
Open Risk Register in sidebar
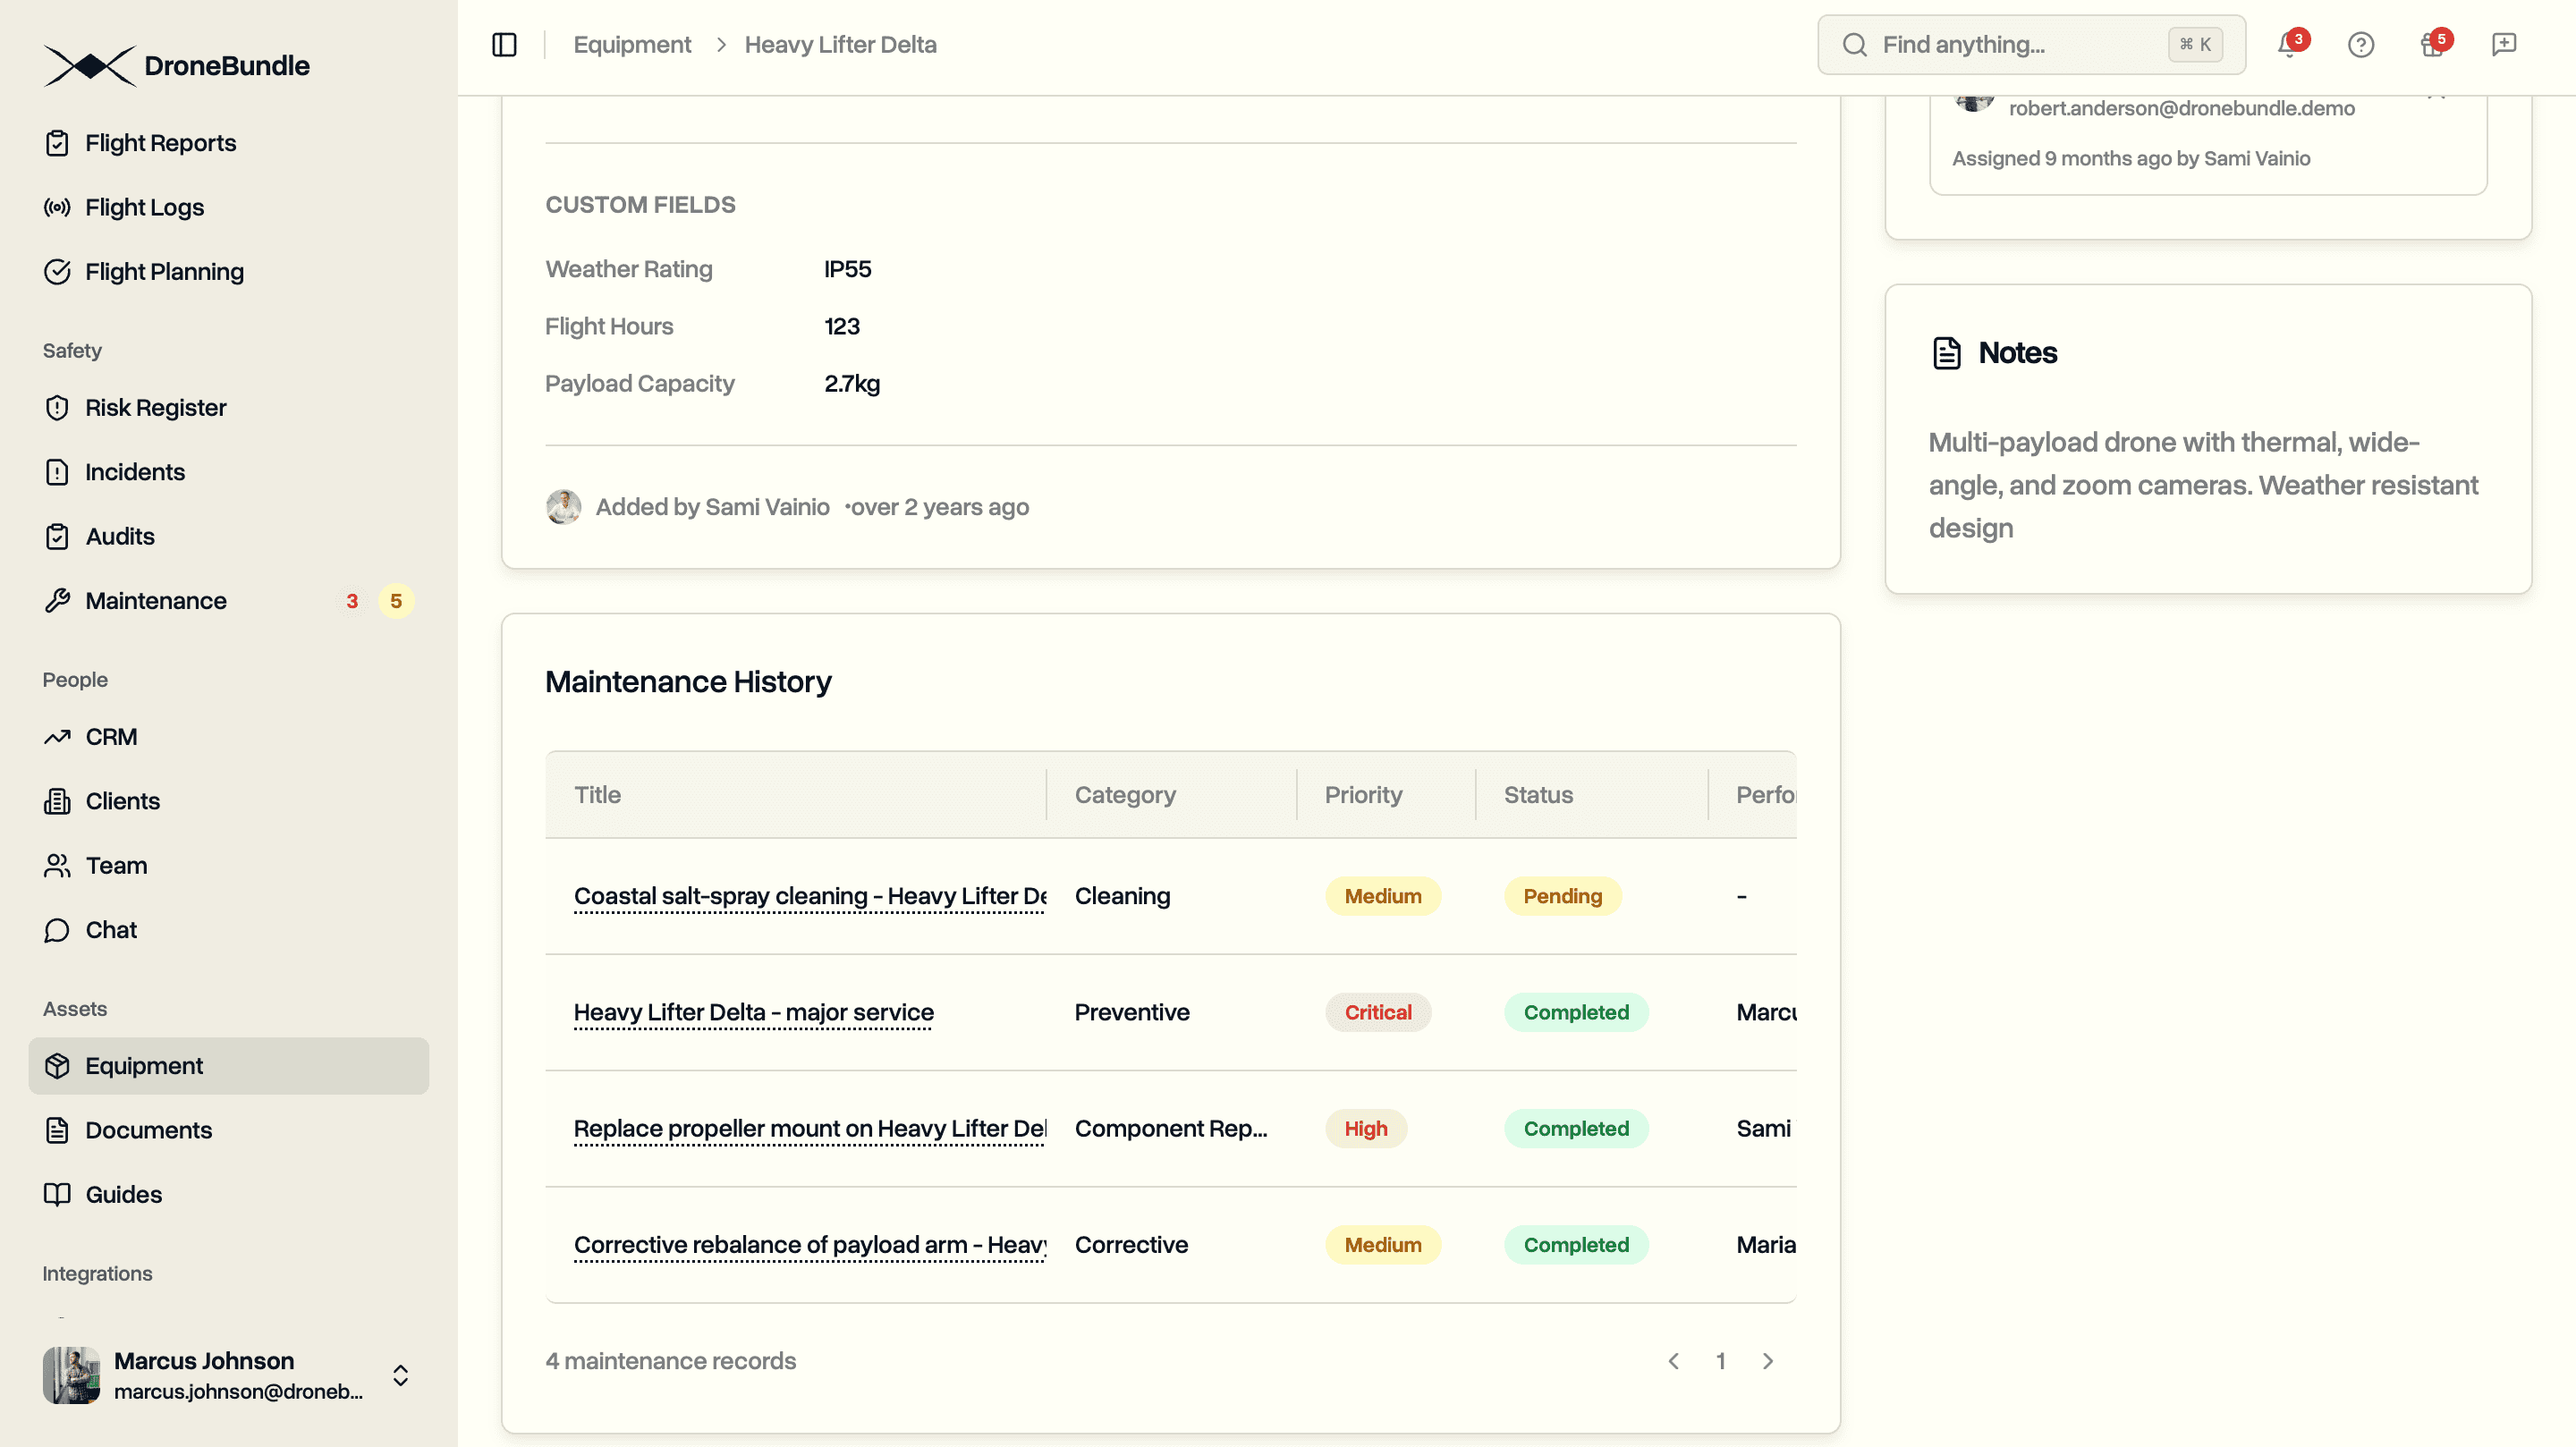tap(228, 408)
